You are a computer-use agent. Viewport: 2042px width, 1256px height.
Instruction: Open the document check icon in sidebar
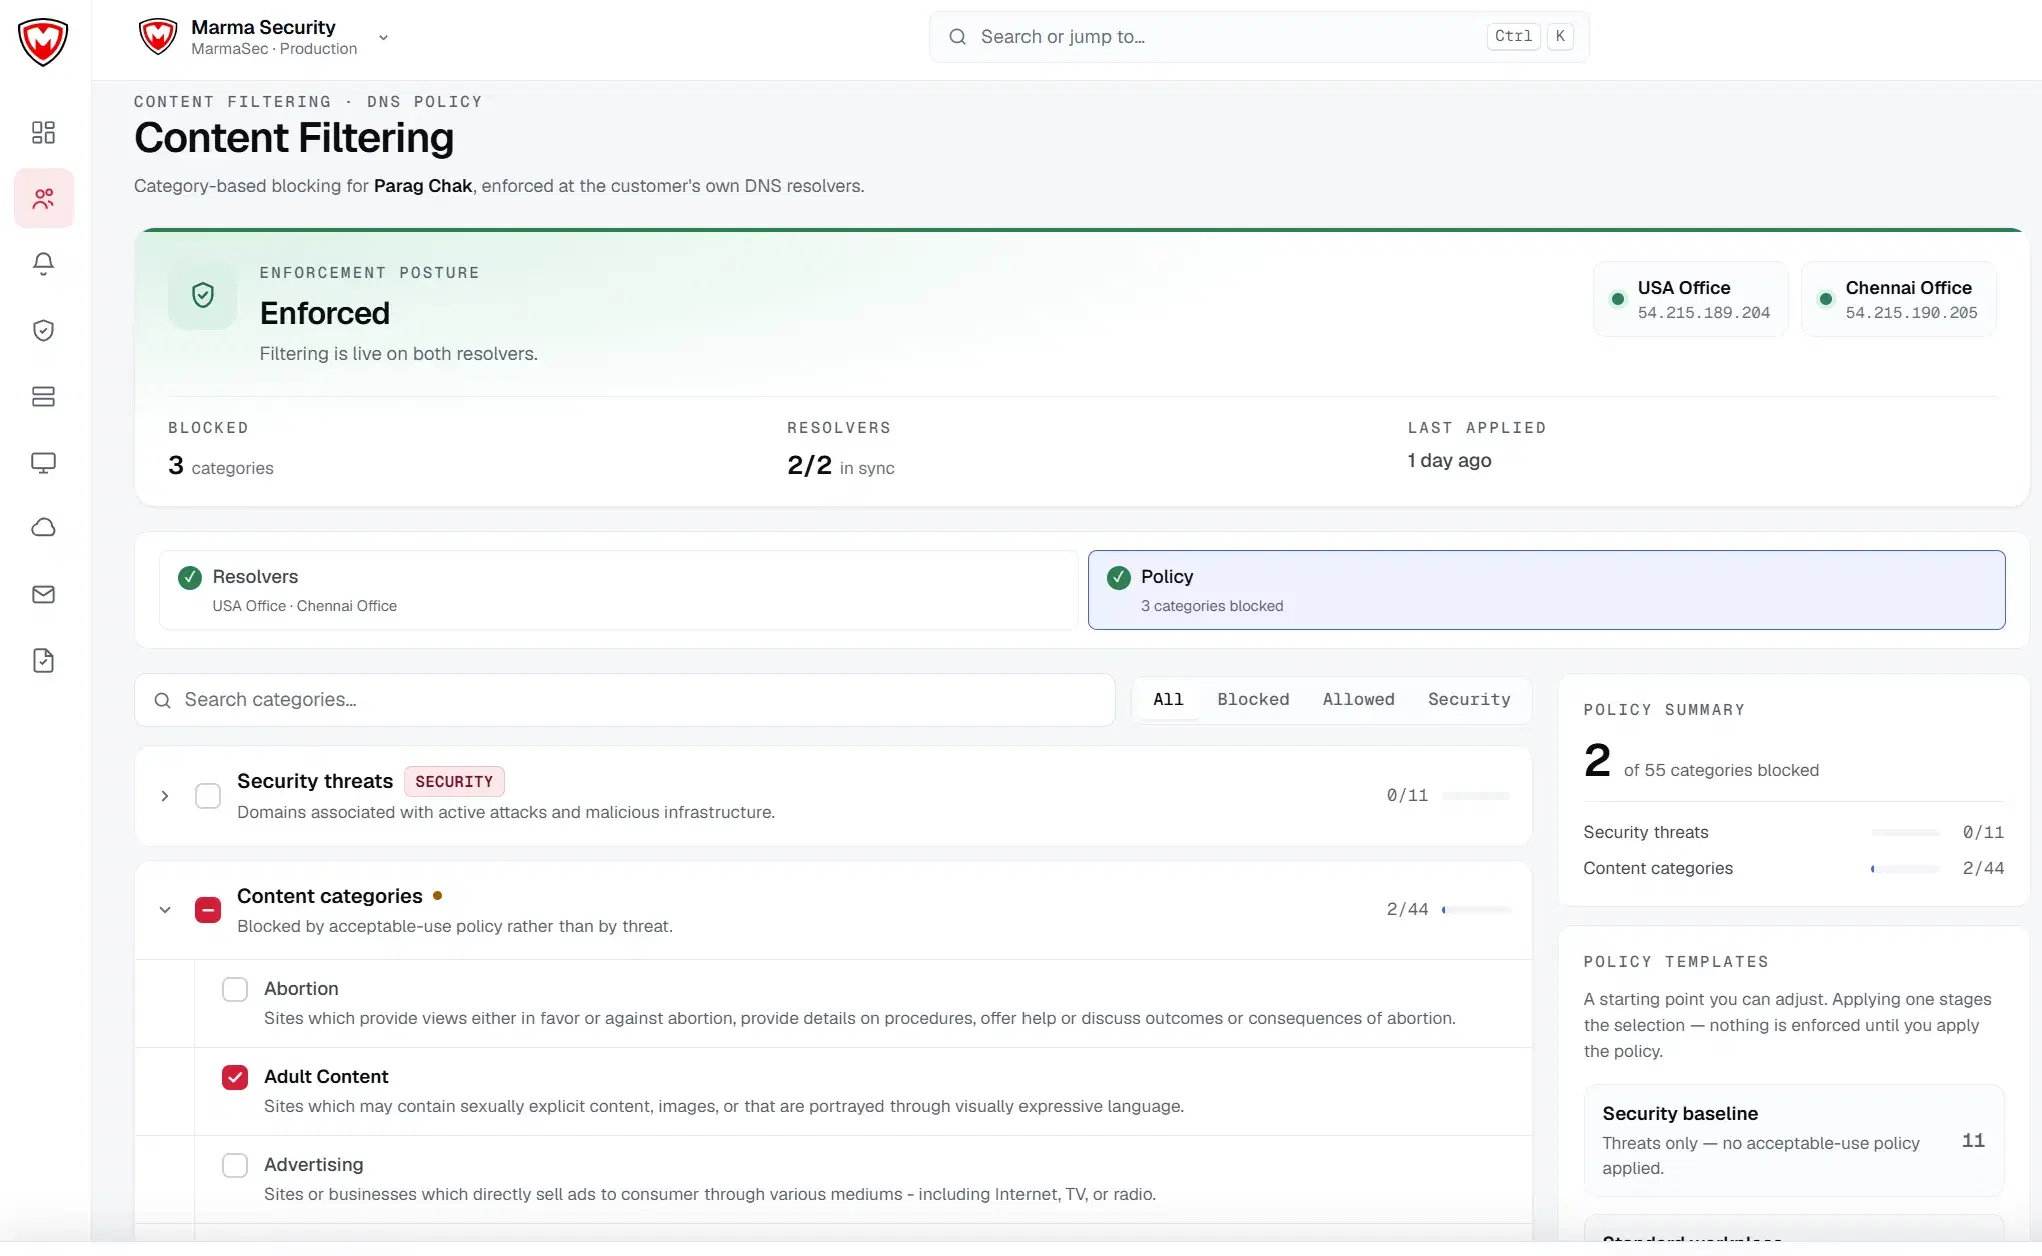coord(43,660)
